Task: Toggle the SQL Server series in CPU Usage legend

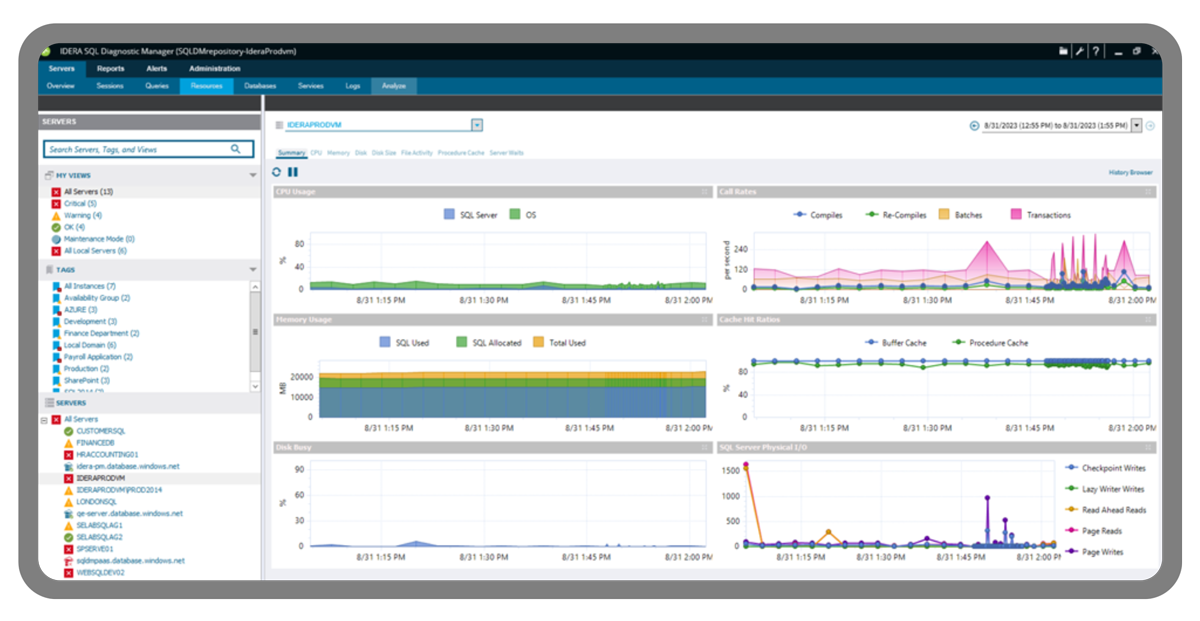Action: click(469, 215)
